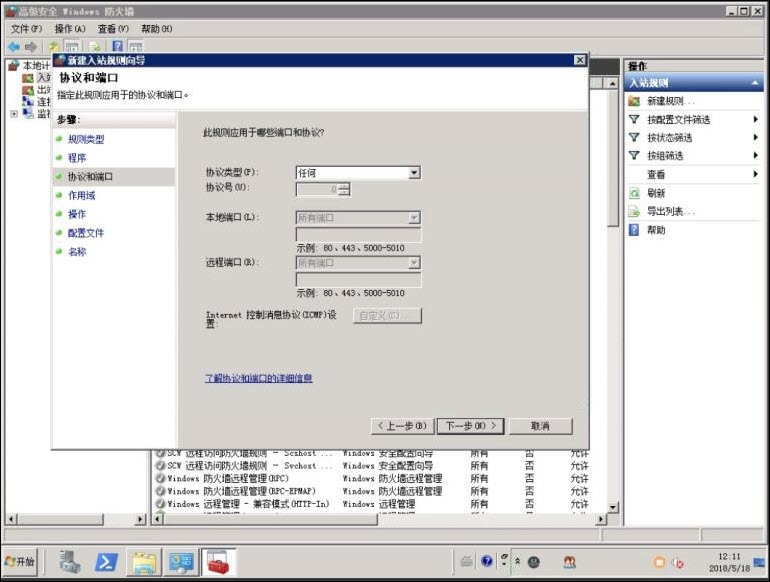Click the blue help icon in toolbar

[x=118, y=47]
